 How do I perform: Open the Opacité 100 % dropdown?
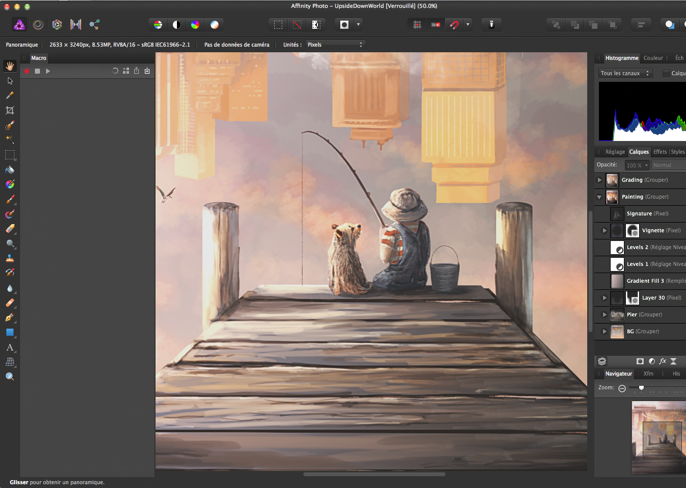636,165
